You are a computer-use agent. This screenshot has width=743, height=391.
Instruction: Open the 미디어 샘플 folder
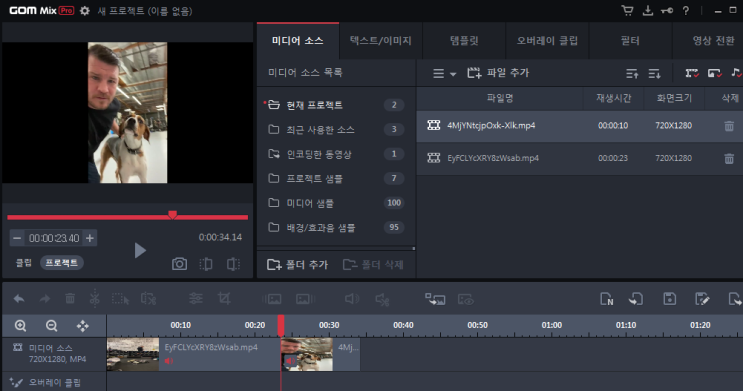336,203
